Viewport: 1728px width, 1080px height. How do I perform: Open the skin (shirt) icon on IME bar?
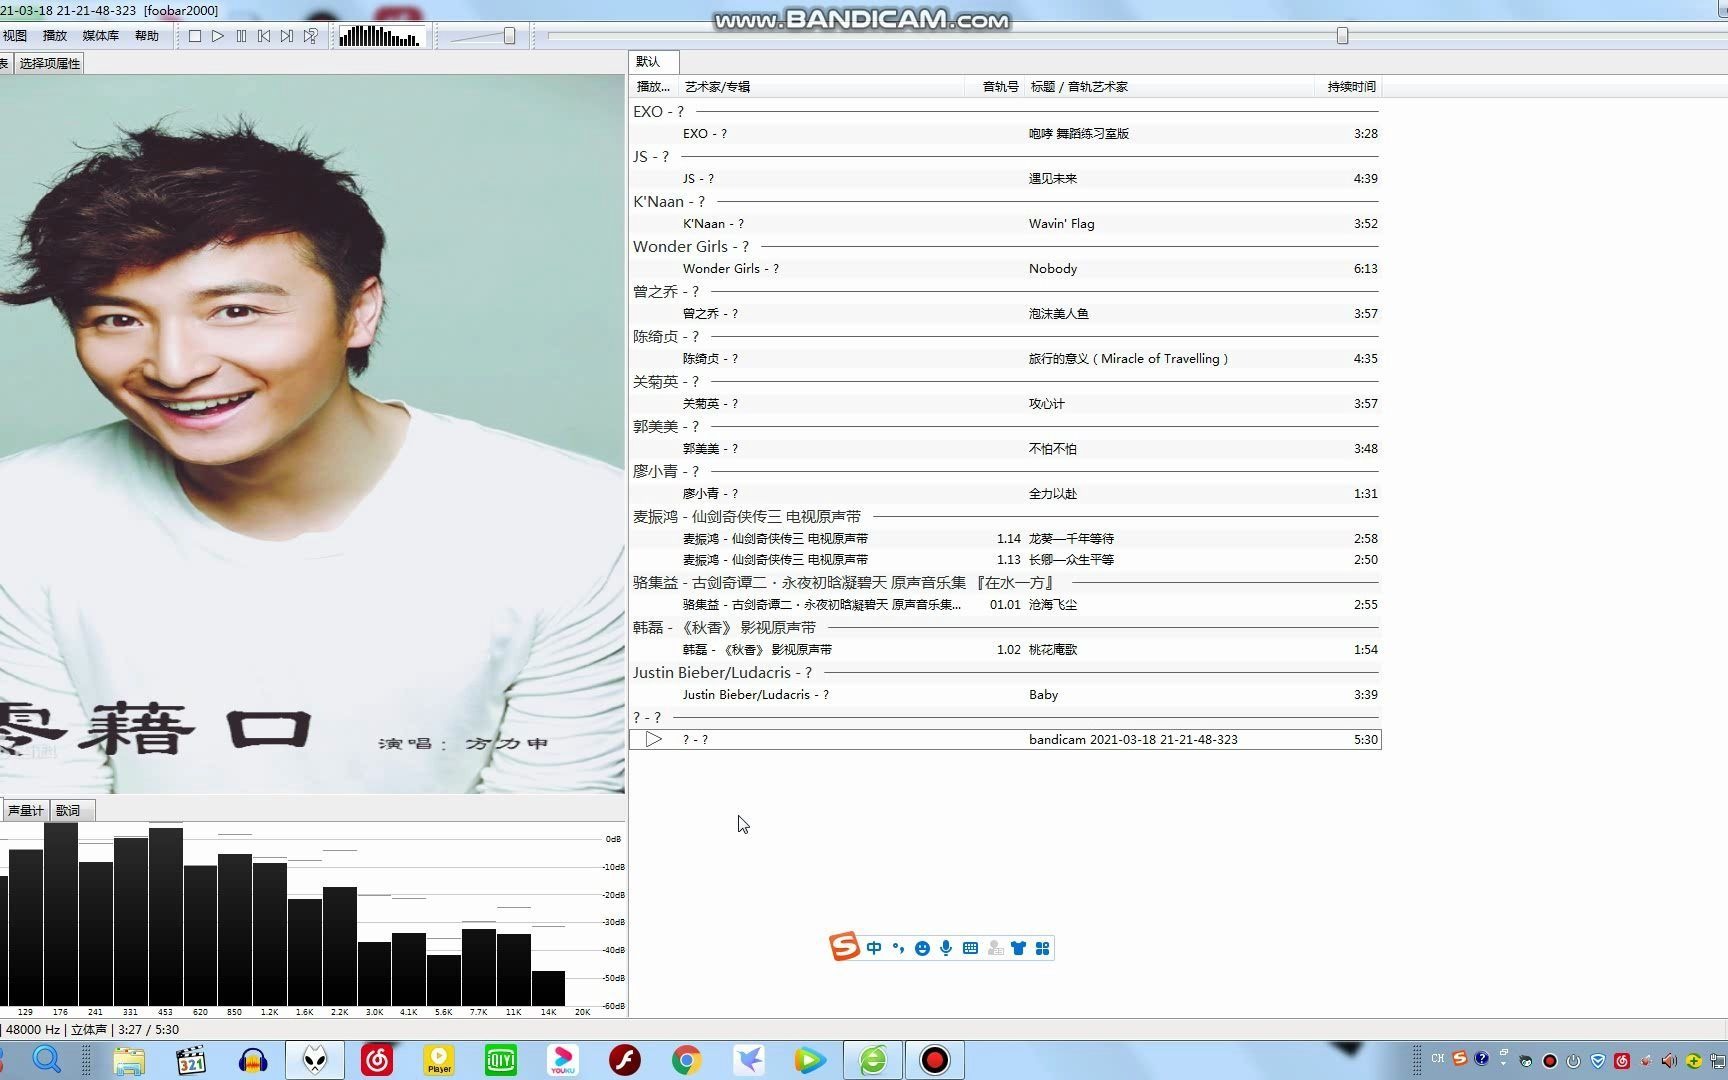tap(1018, 948)
